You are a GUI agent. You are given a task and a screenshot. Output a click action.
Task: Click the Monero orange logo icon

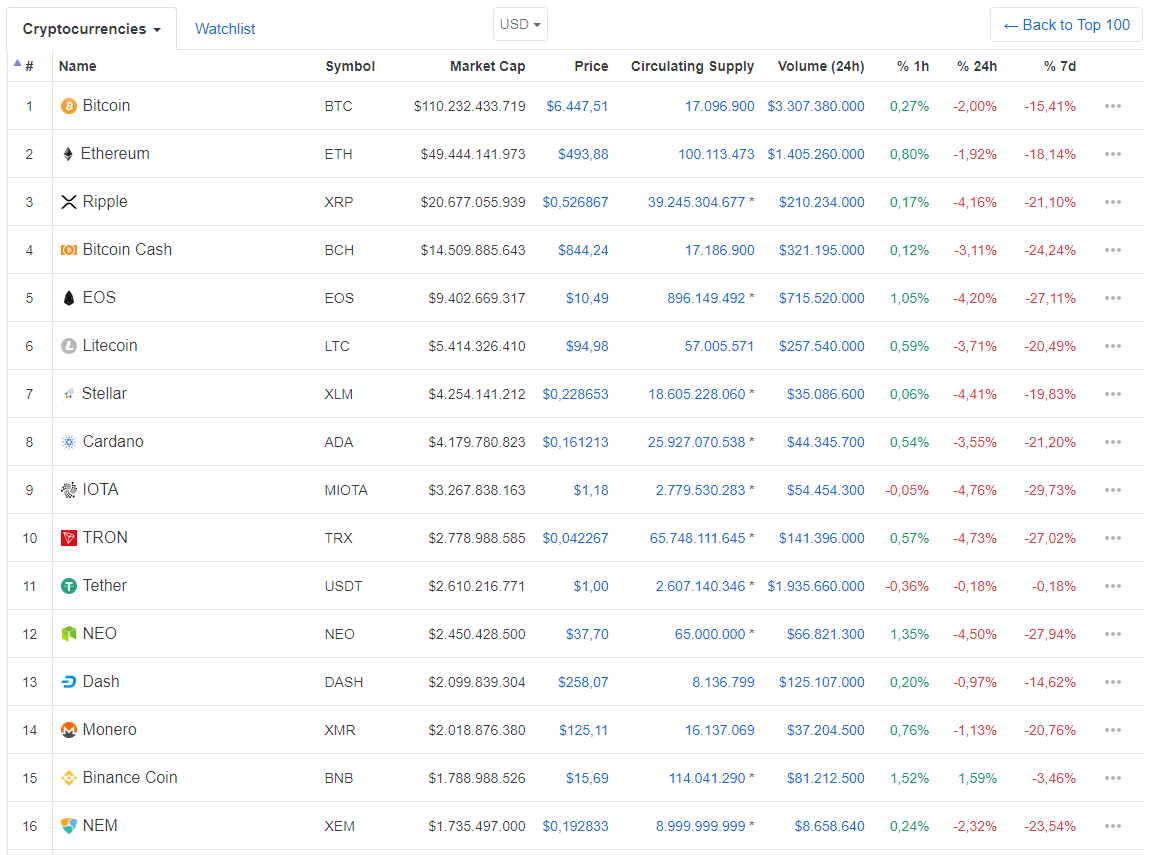click(69, 730)
